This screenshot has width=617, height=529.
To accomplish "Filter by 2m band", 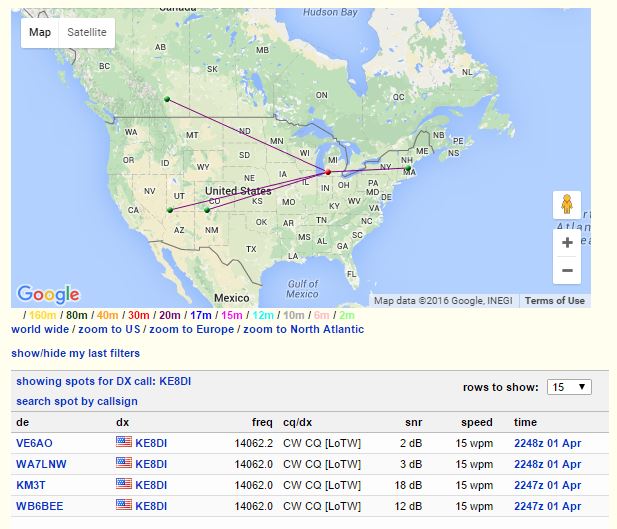I will 347,315.
